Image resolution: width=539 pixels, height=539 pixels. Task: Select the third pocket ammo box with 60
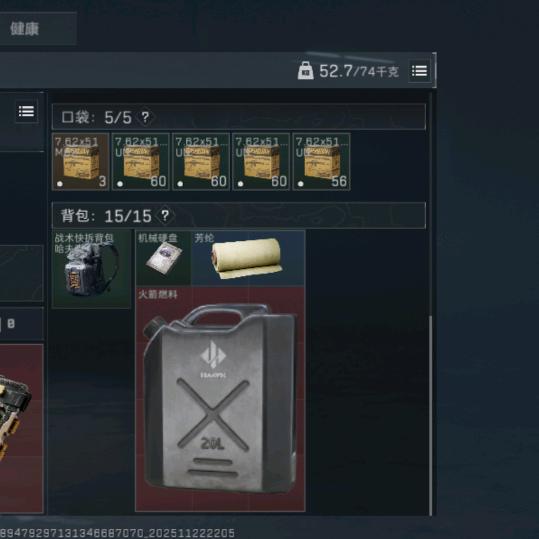pos(201,162)
